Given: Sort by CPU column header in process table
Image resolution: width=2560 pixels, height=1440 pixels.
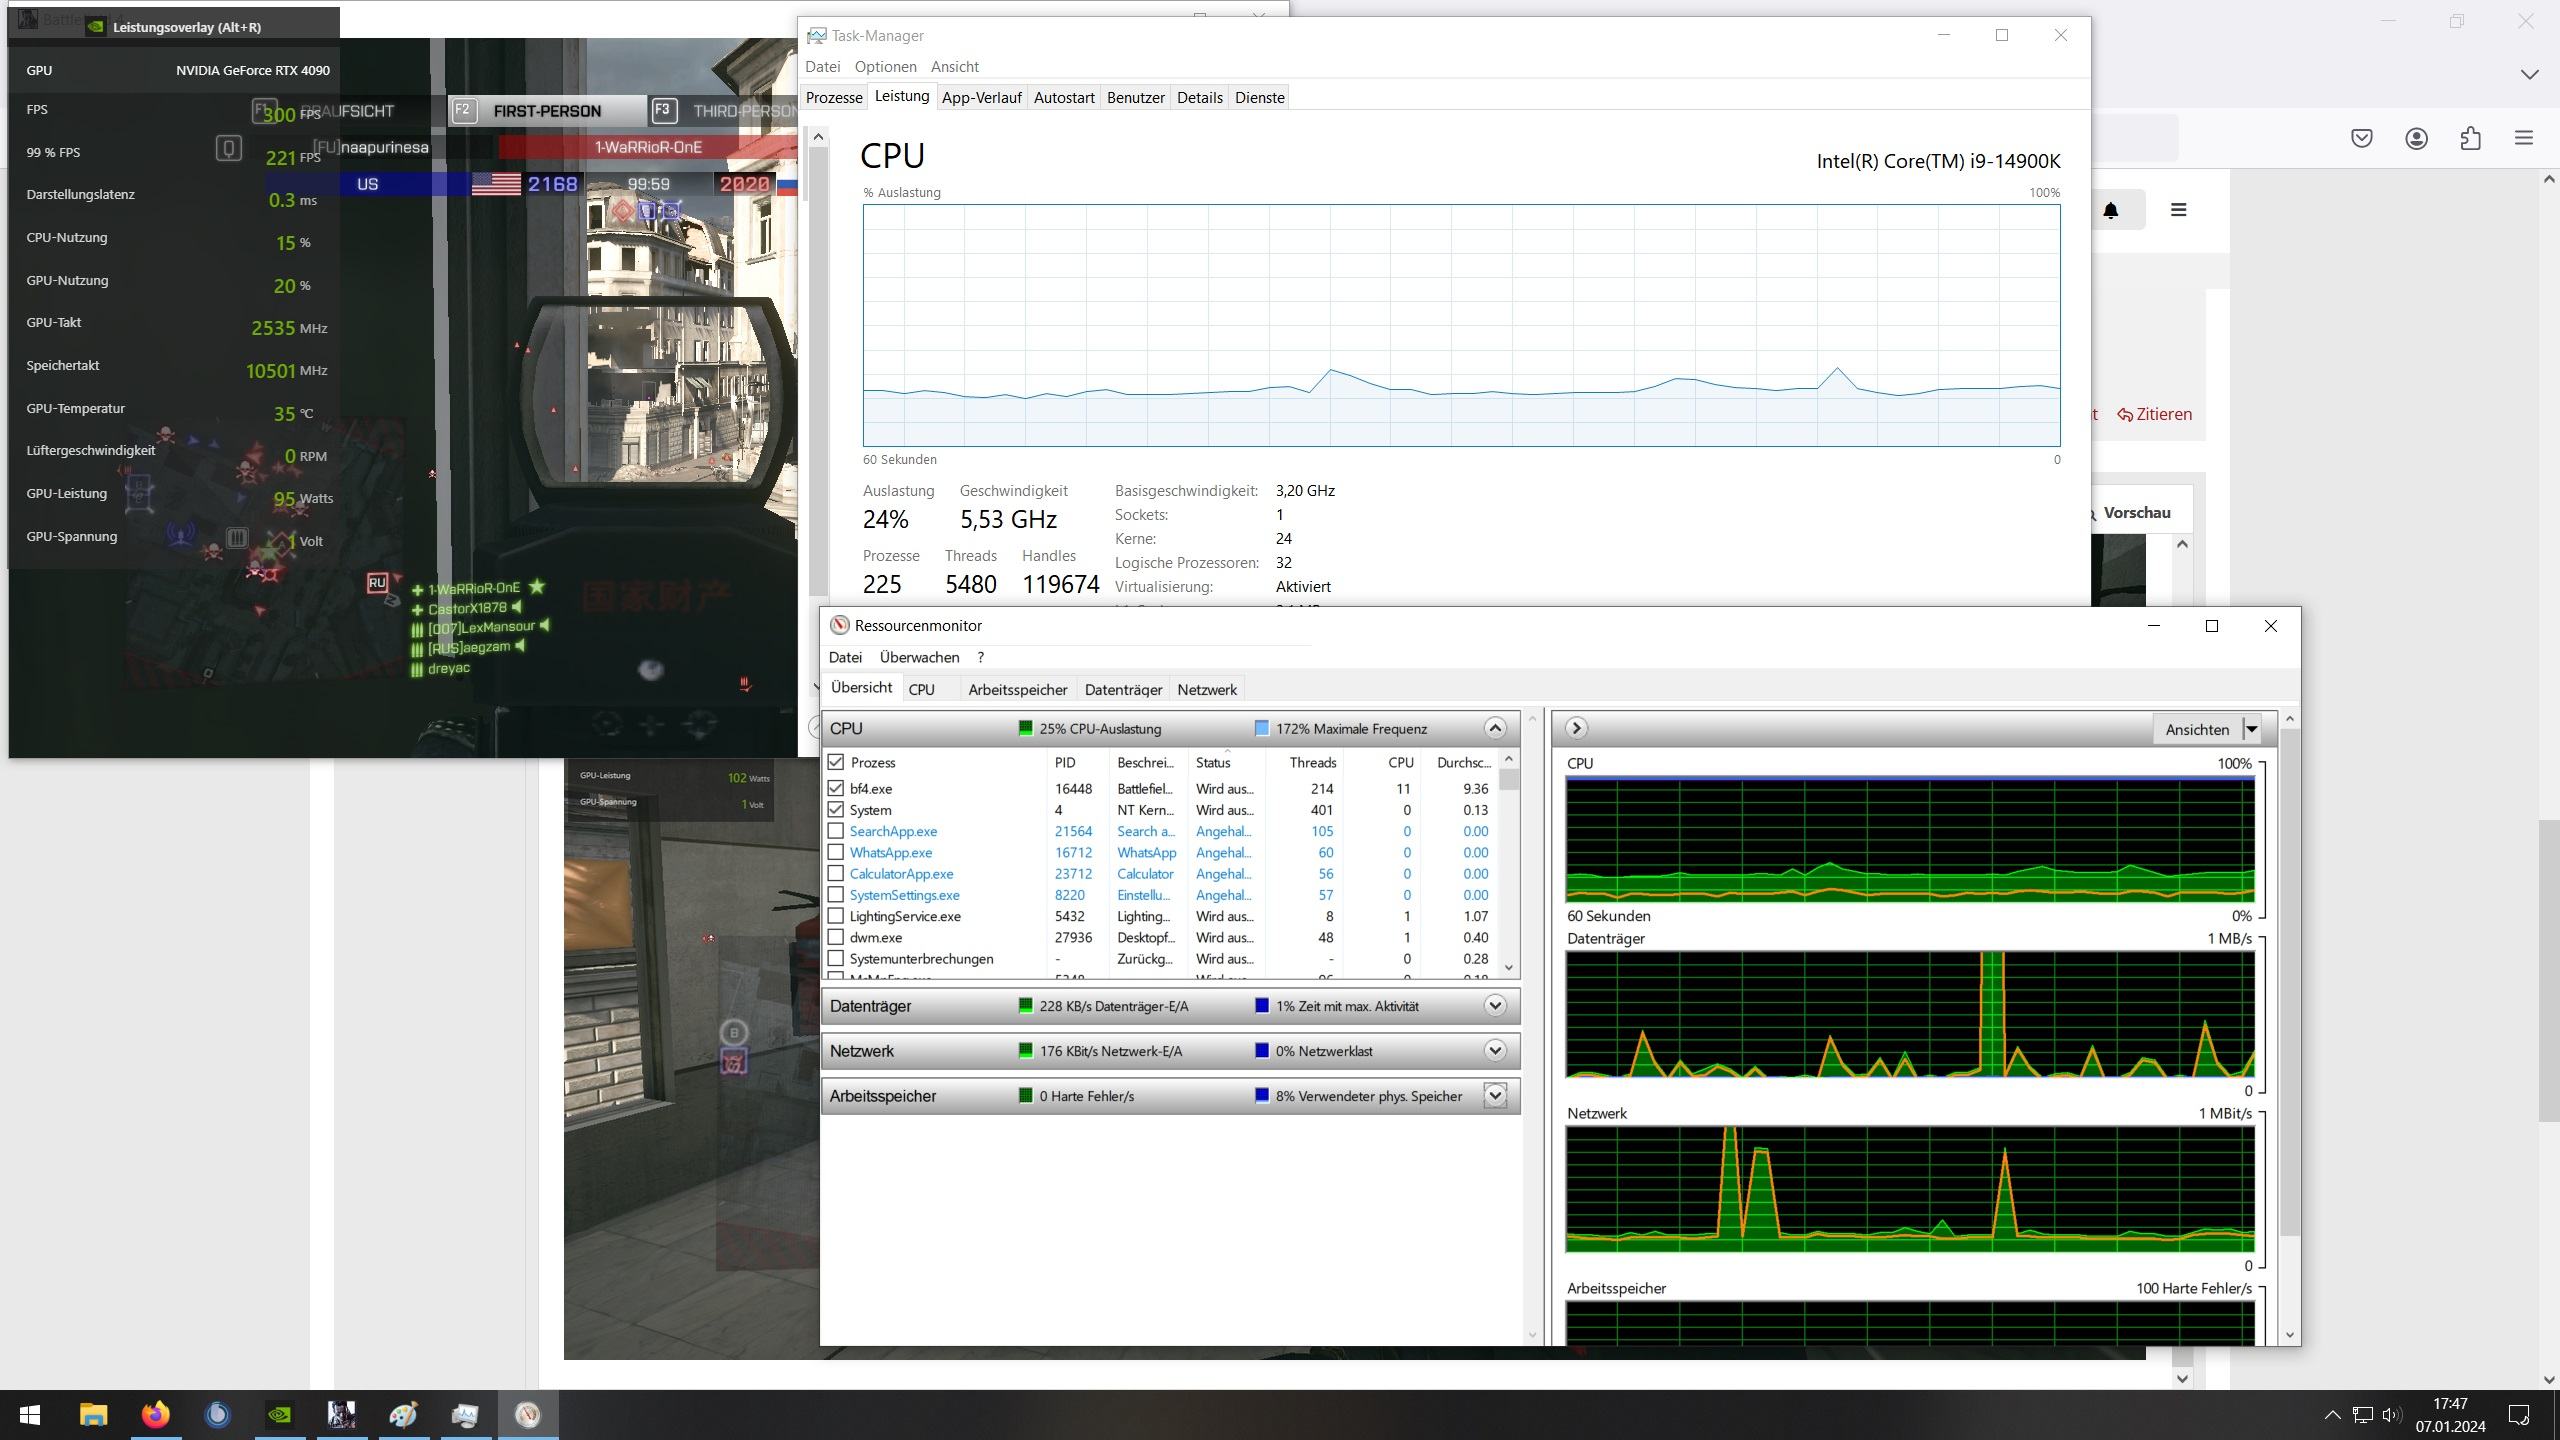Looking at the screenshot, I should point(1400,762).
